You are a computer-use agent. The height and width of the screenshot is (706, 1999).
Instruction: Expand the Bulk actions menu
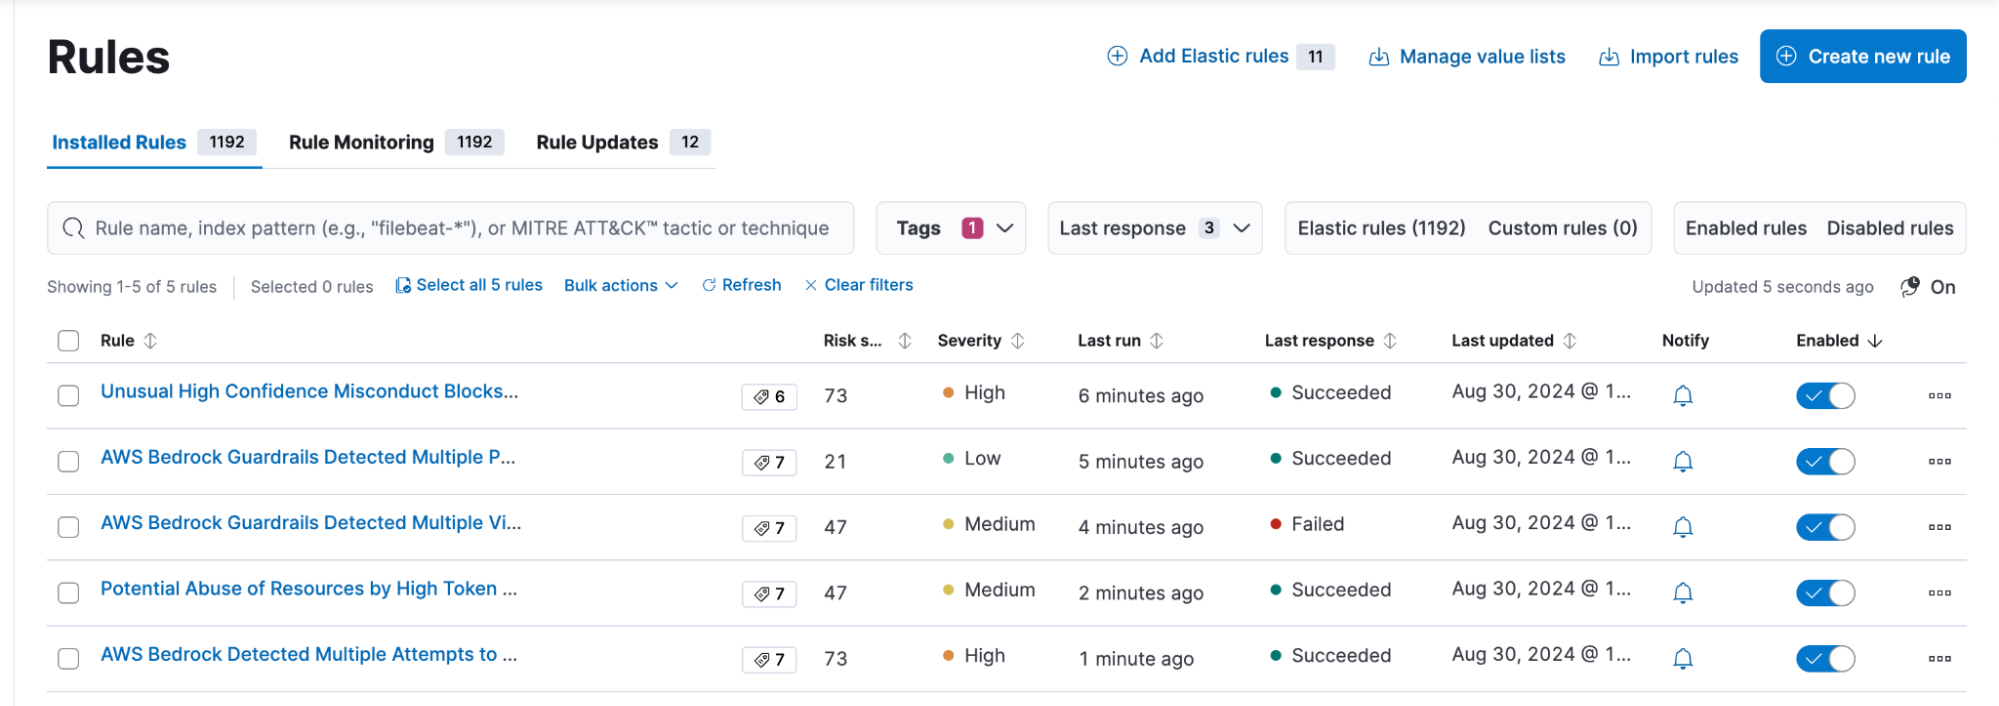coord(620,285)
